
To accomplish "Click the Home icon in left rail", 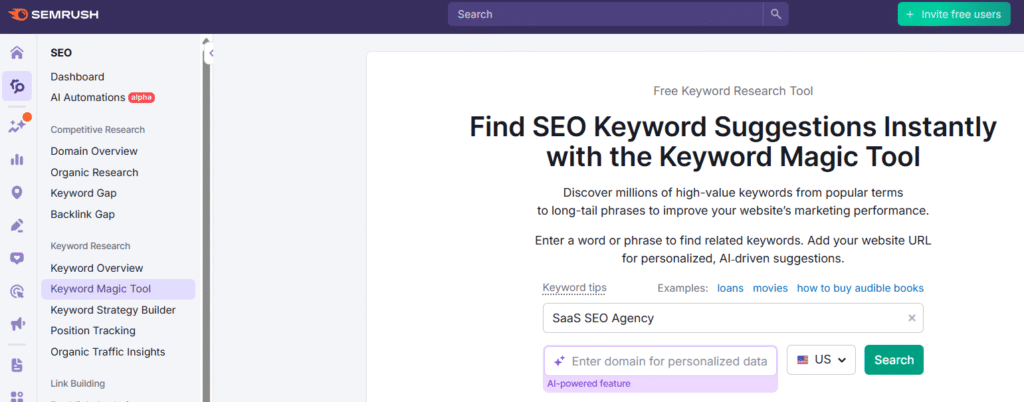I will point(16,53).
